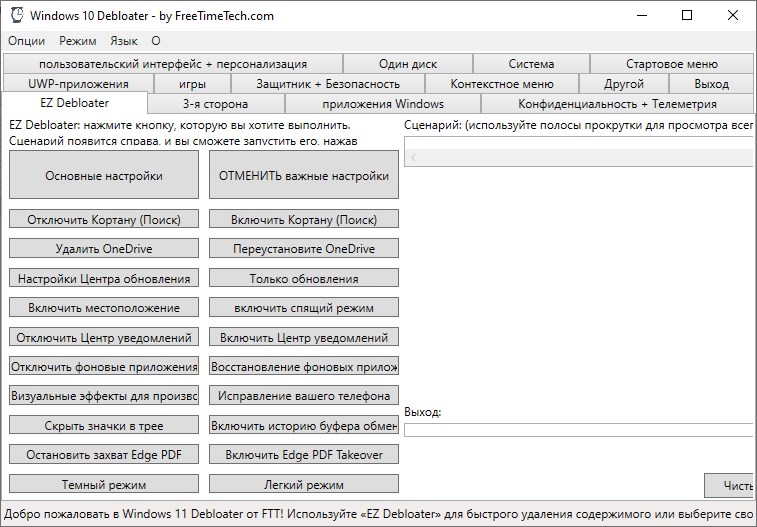Select the Система tab

[531, 64]
